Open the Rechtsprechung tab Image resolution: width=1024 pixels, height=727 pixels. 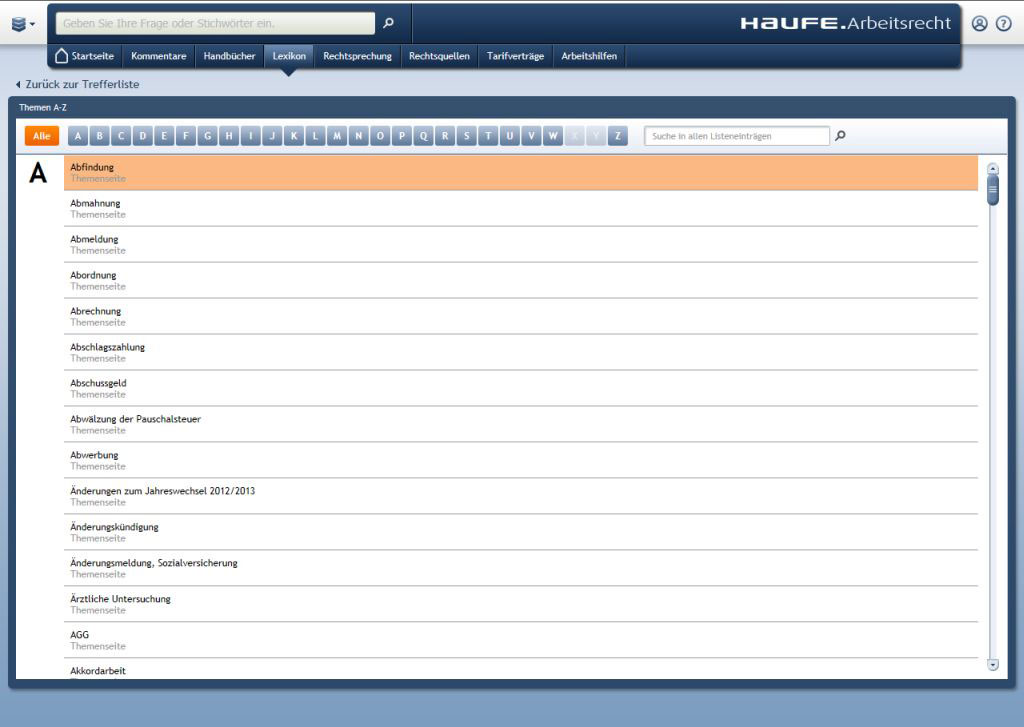357,56
